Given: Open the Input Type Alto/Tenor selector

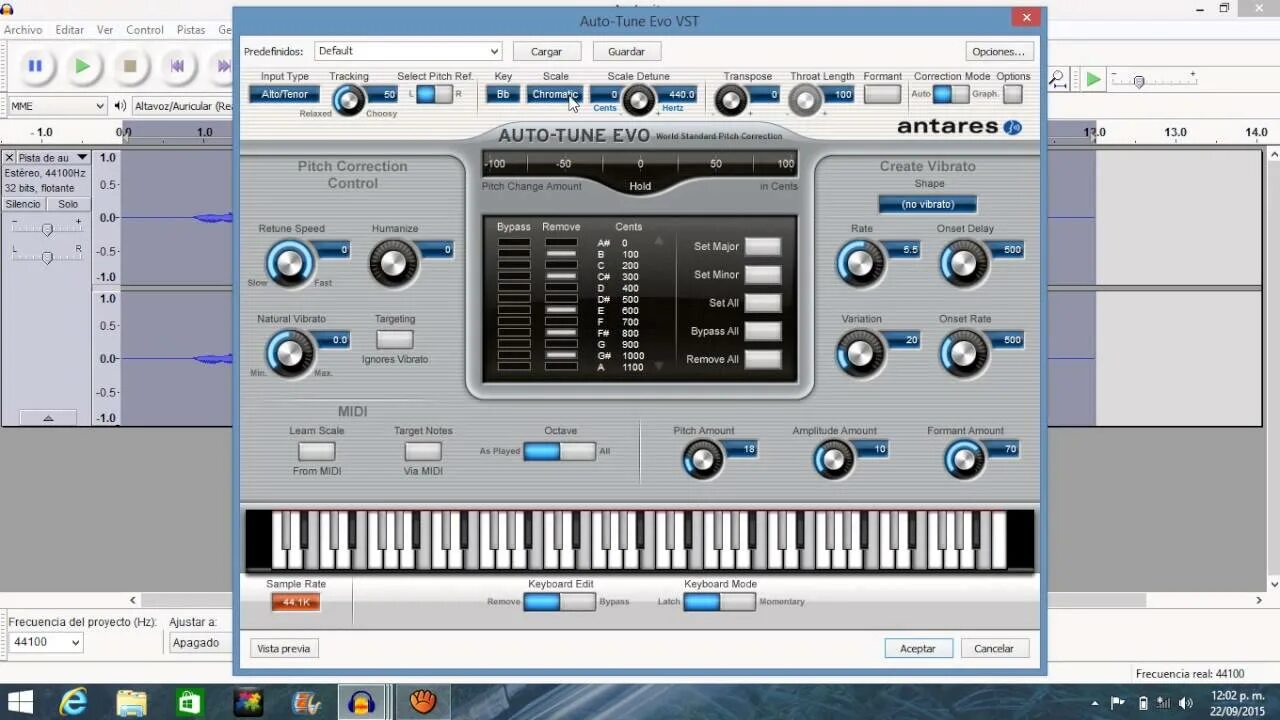Looking at the screenshot, I should (285, 94).
